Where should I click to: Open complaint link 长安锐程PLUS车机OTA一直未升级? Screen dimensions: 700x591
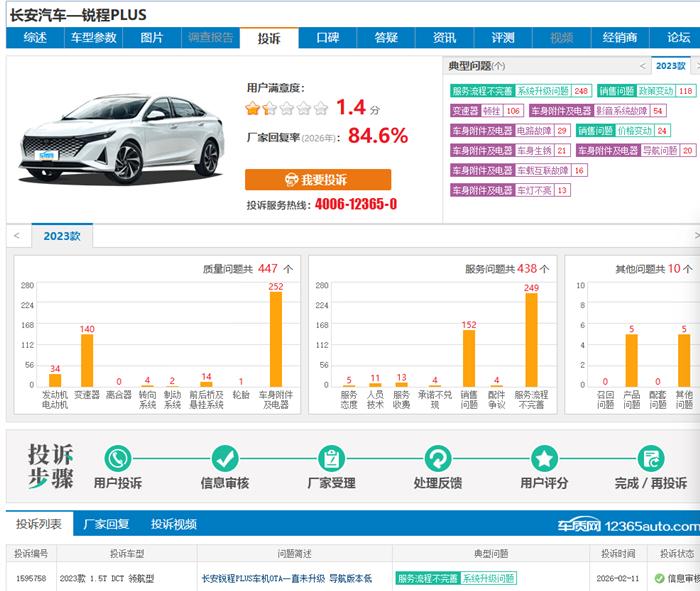286,578
